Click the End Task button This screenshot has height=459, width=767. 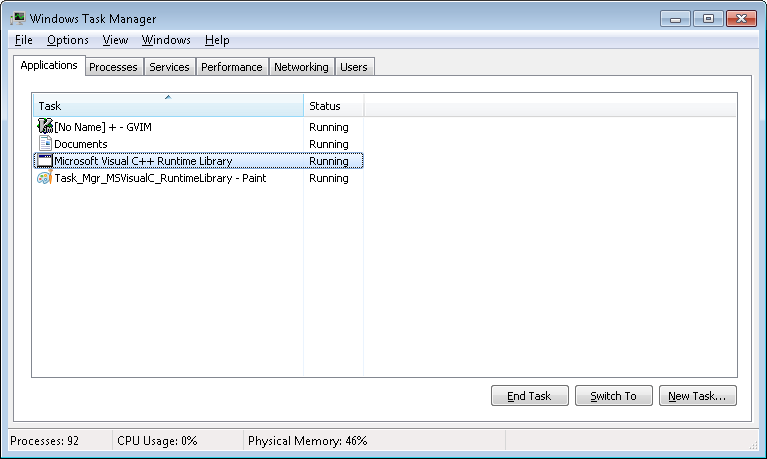tap(529, 395)
